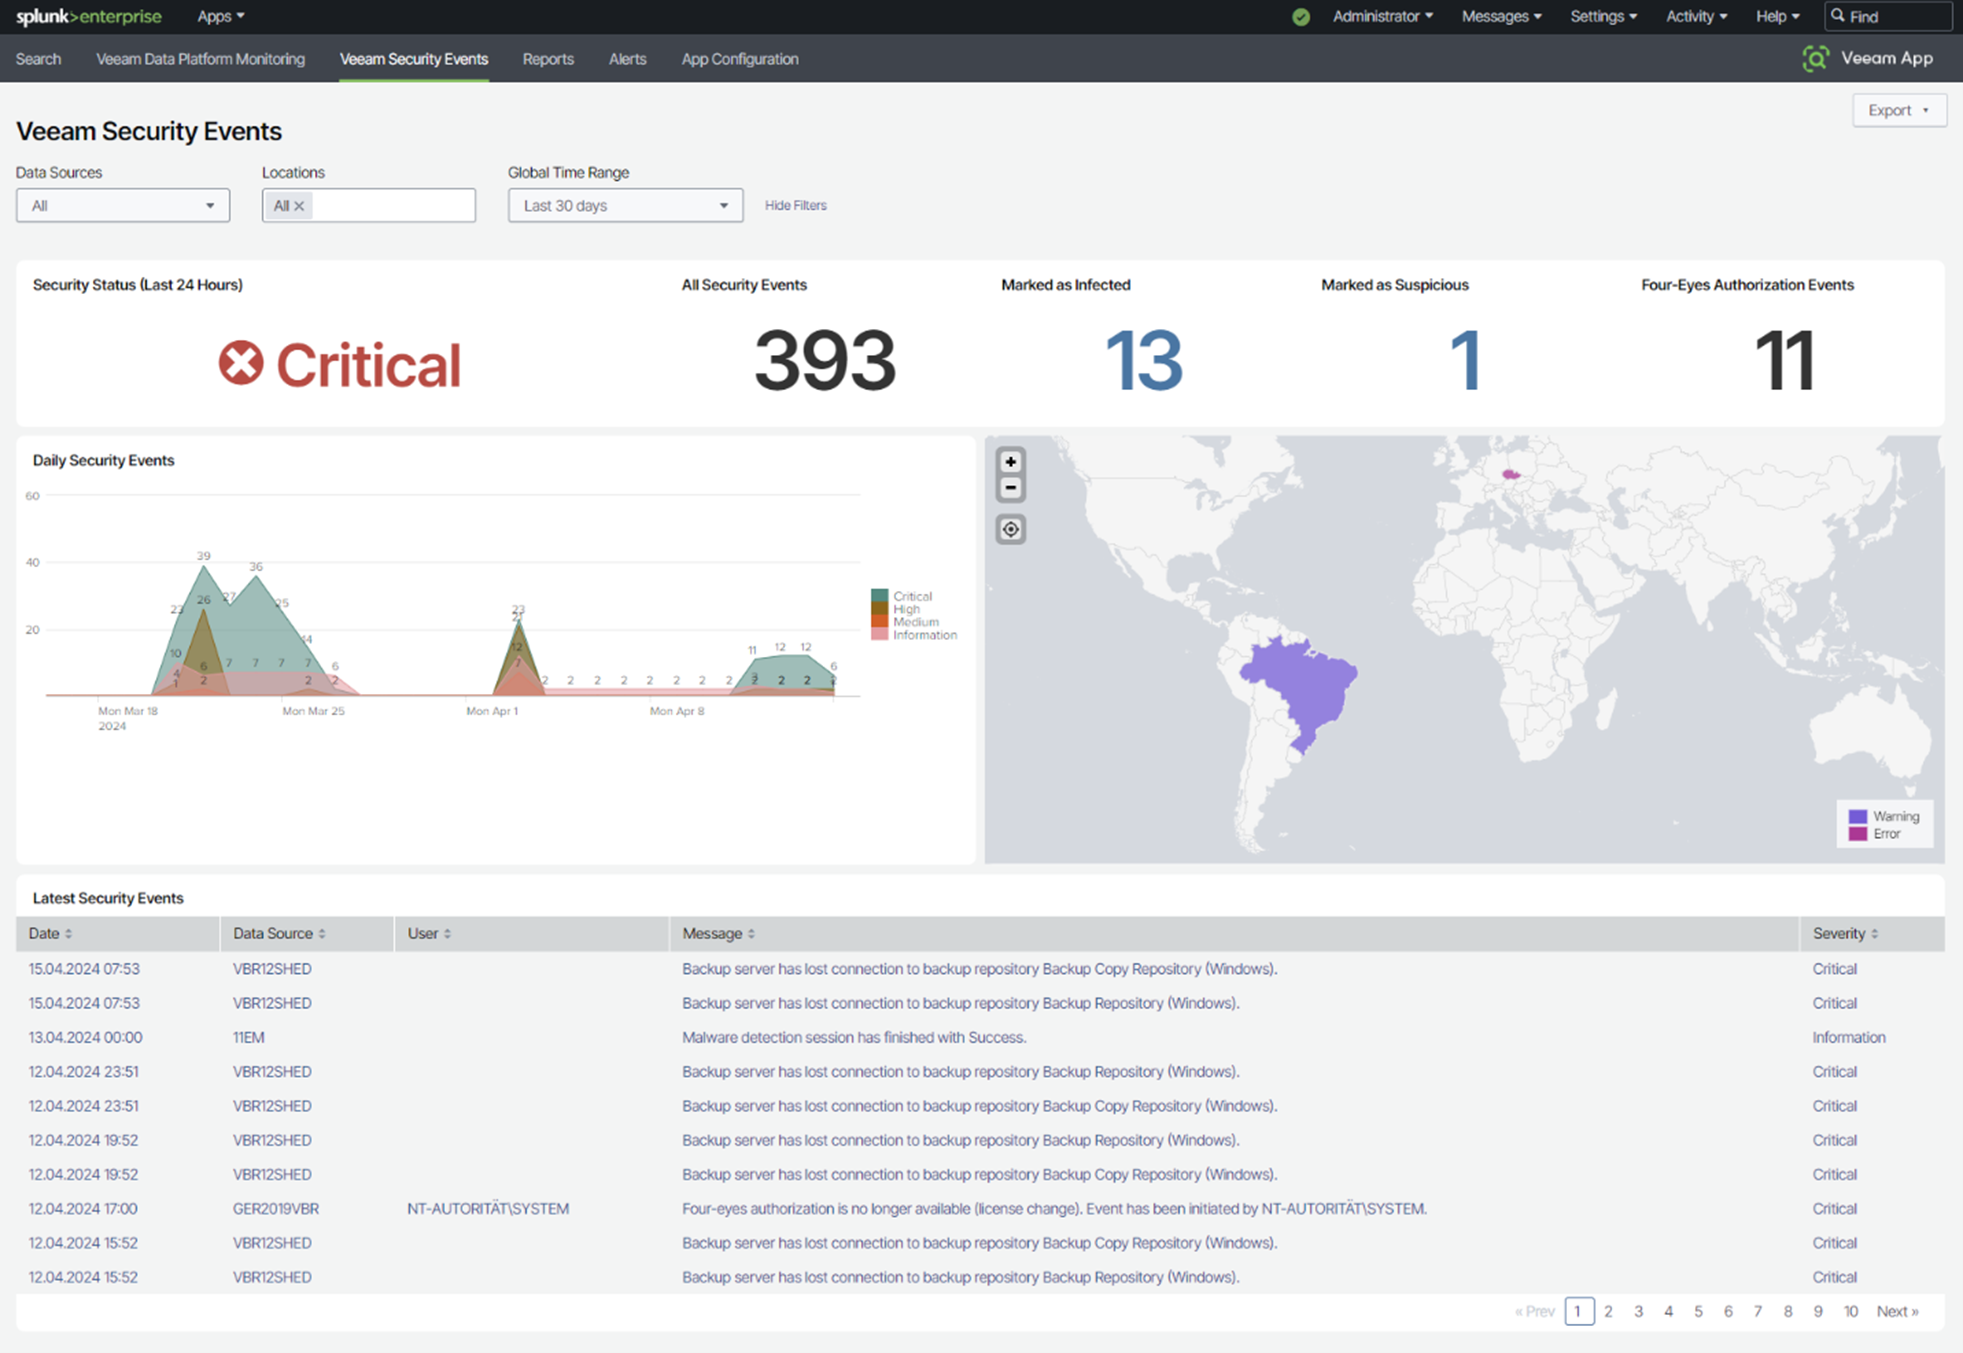Viewport: 1963px width, 1353px height.
Task: Click the red Critical status icon
Action: (241, 363)
